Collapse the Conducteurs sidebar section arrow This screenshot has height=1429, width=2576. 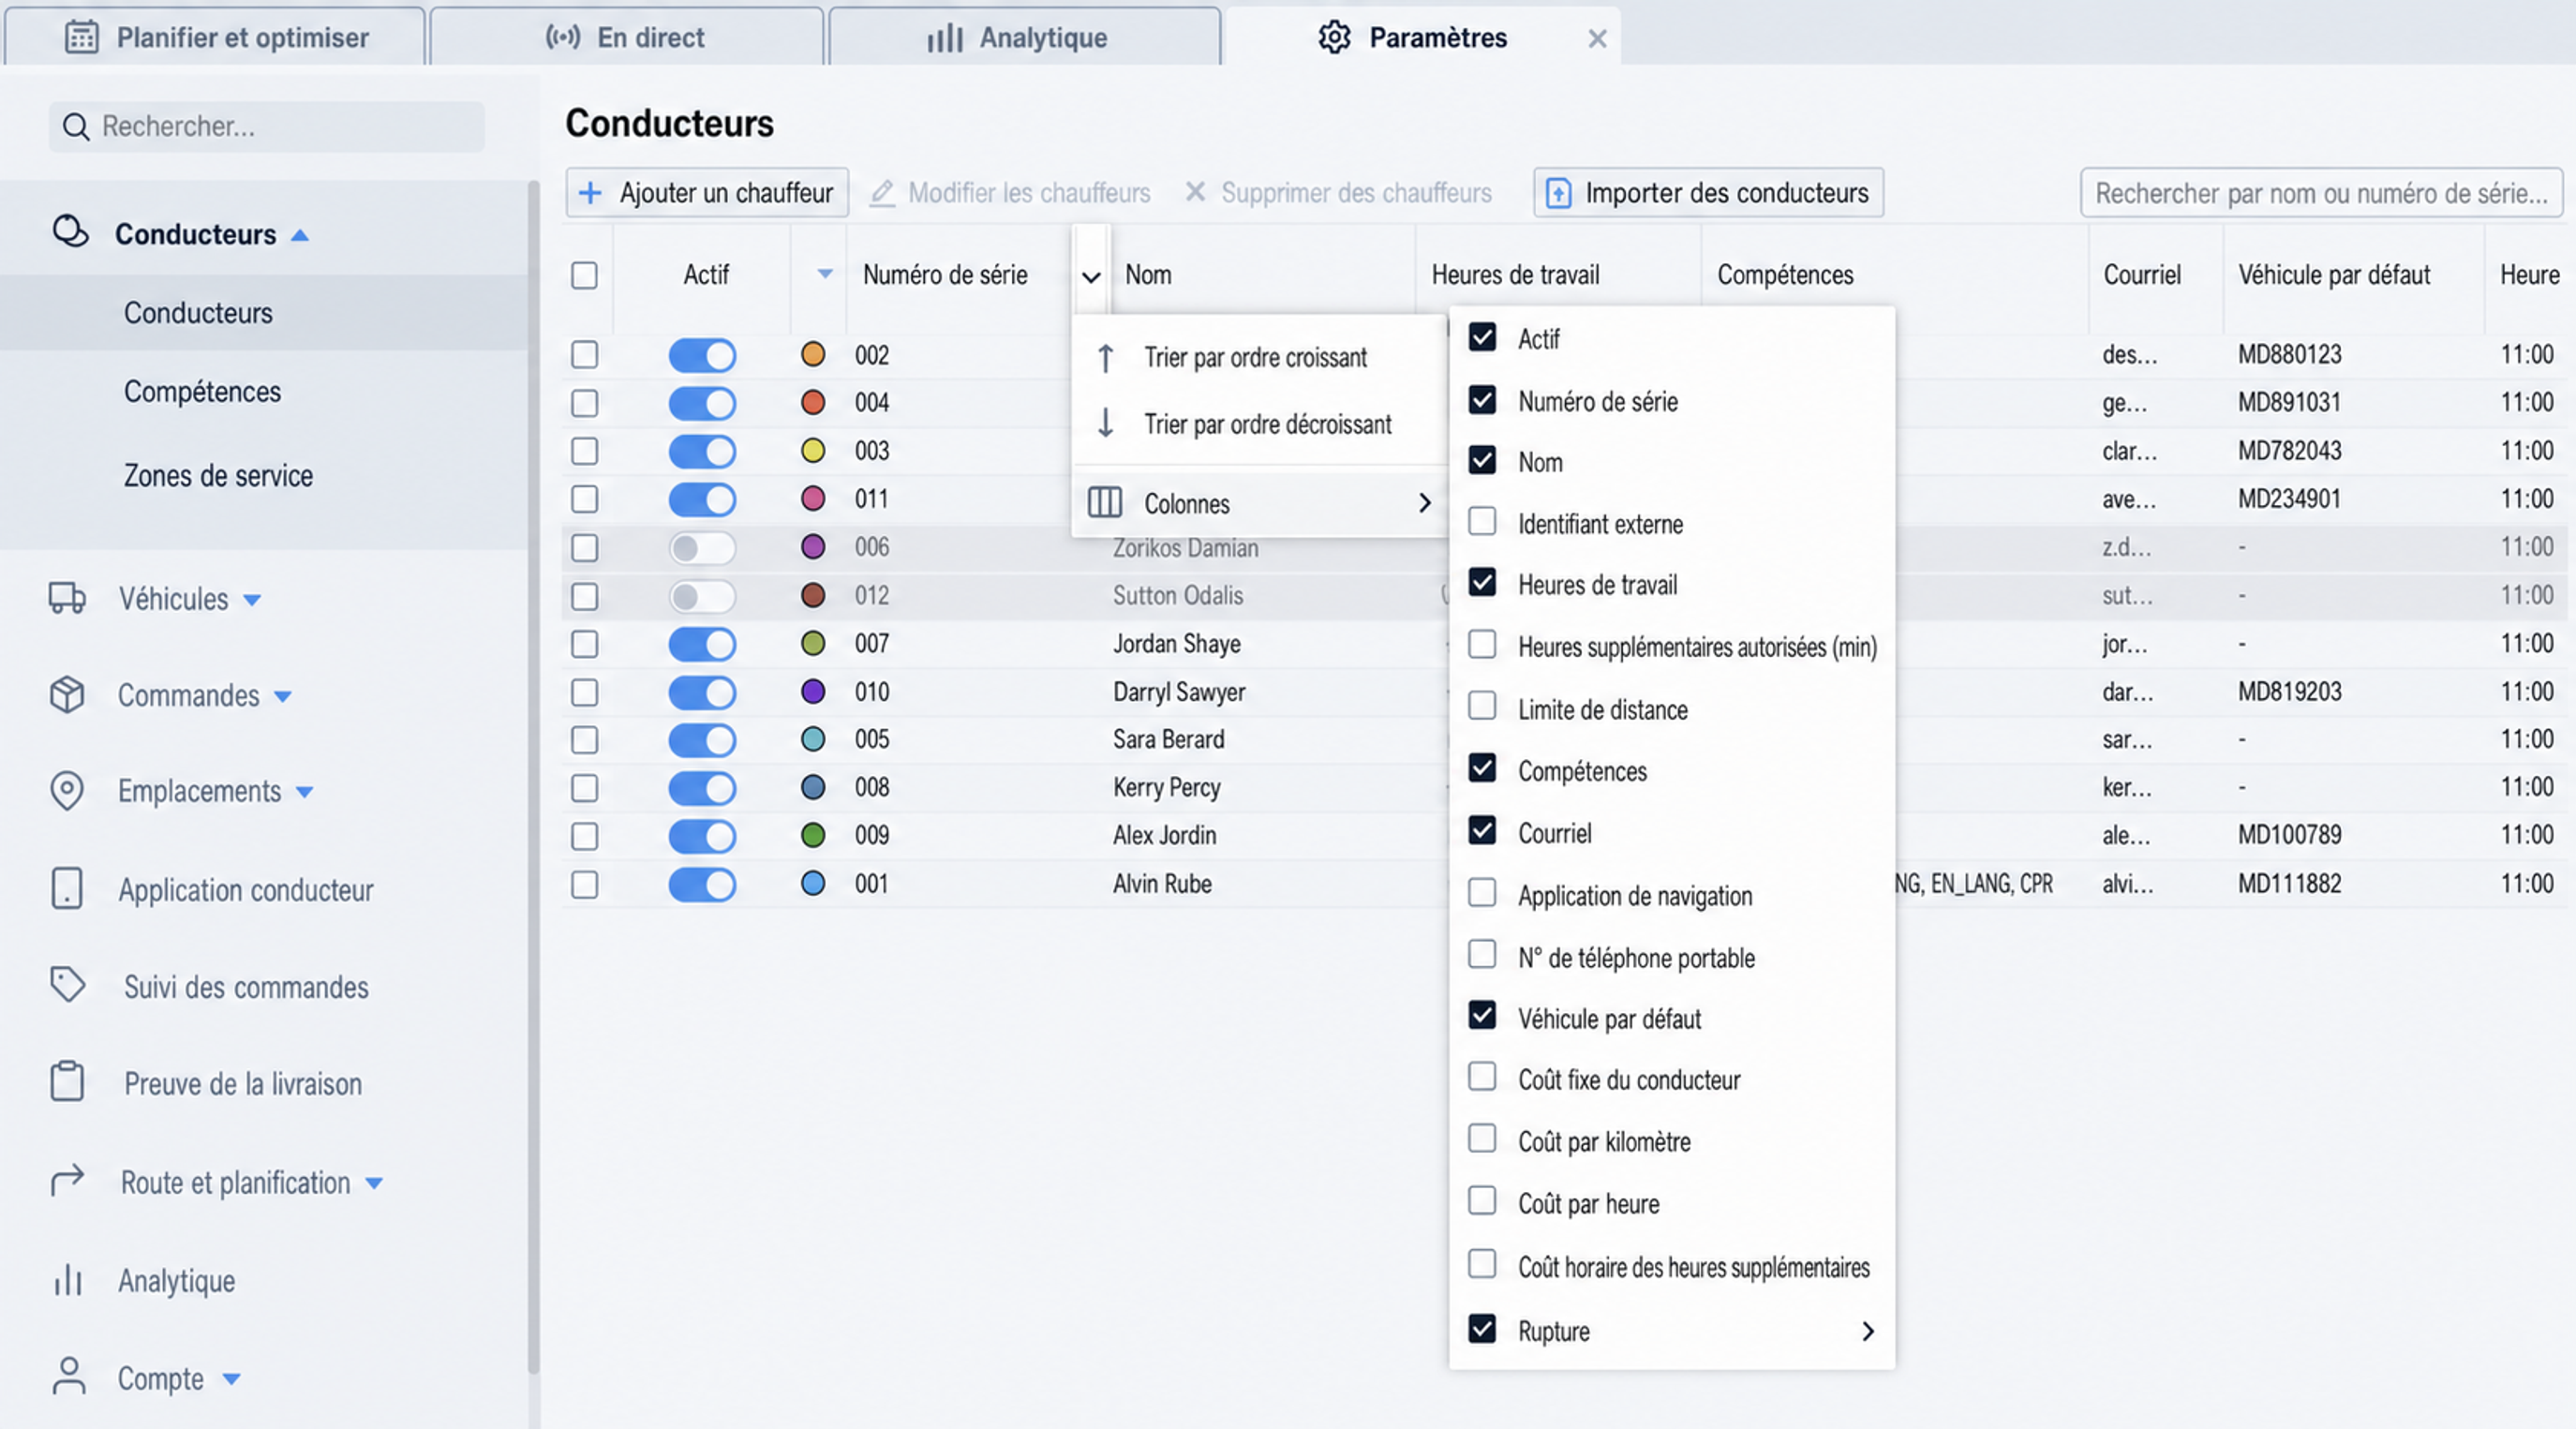299,236
